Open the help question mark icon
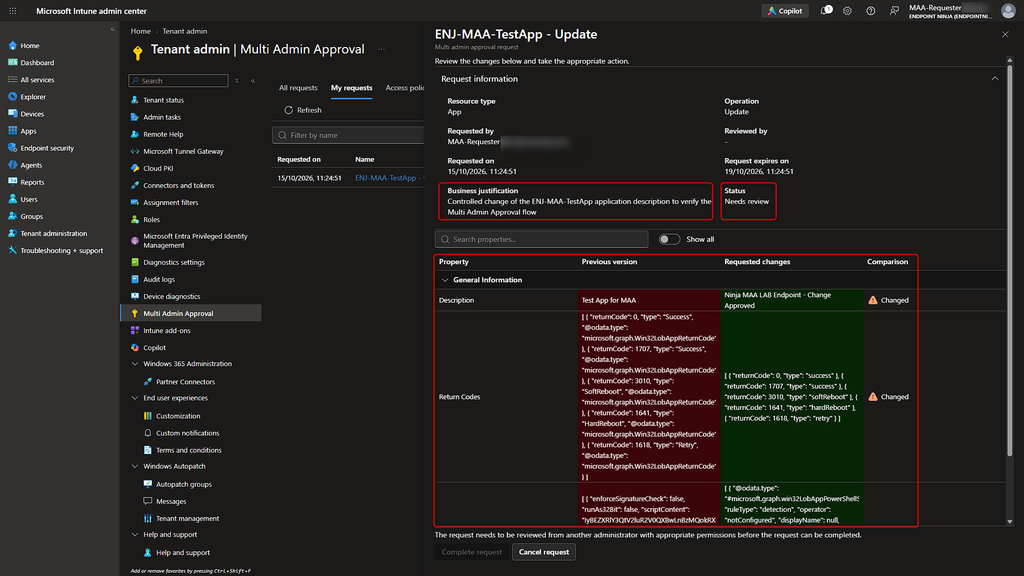Viewport: 1024px width, 576px height. [x=871, y=11]
